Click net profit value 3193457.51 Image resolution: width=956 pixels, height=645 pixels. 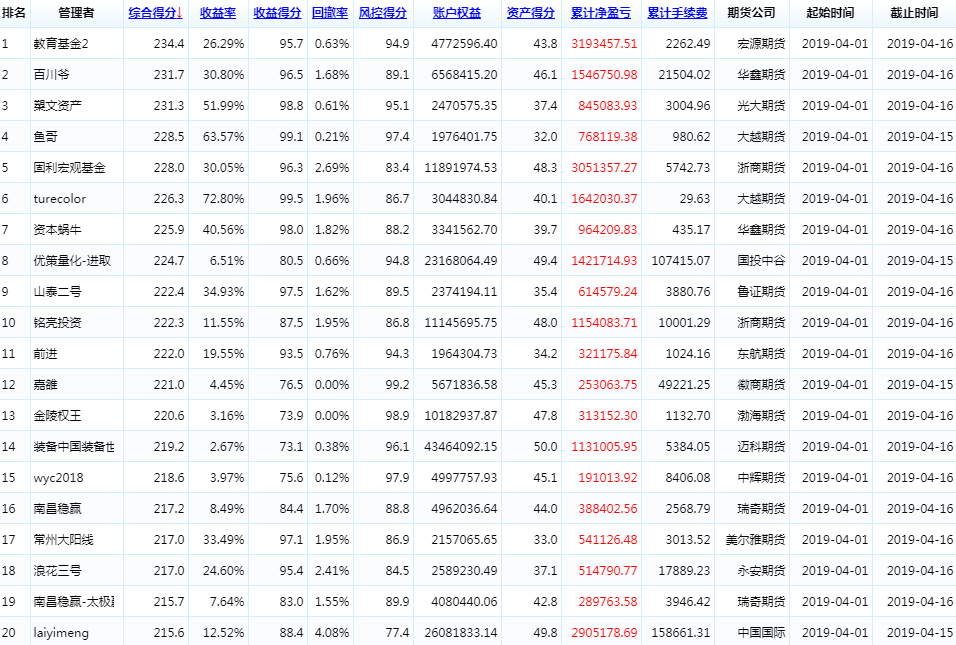(604, 44)
